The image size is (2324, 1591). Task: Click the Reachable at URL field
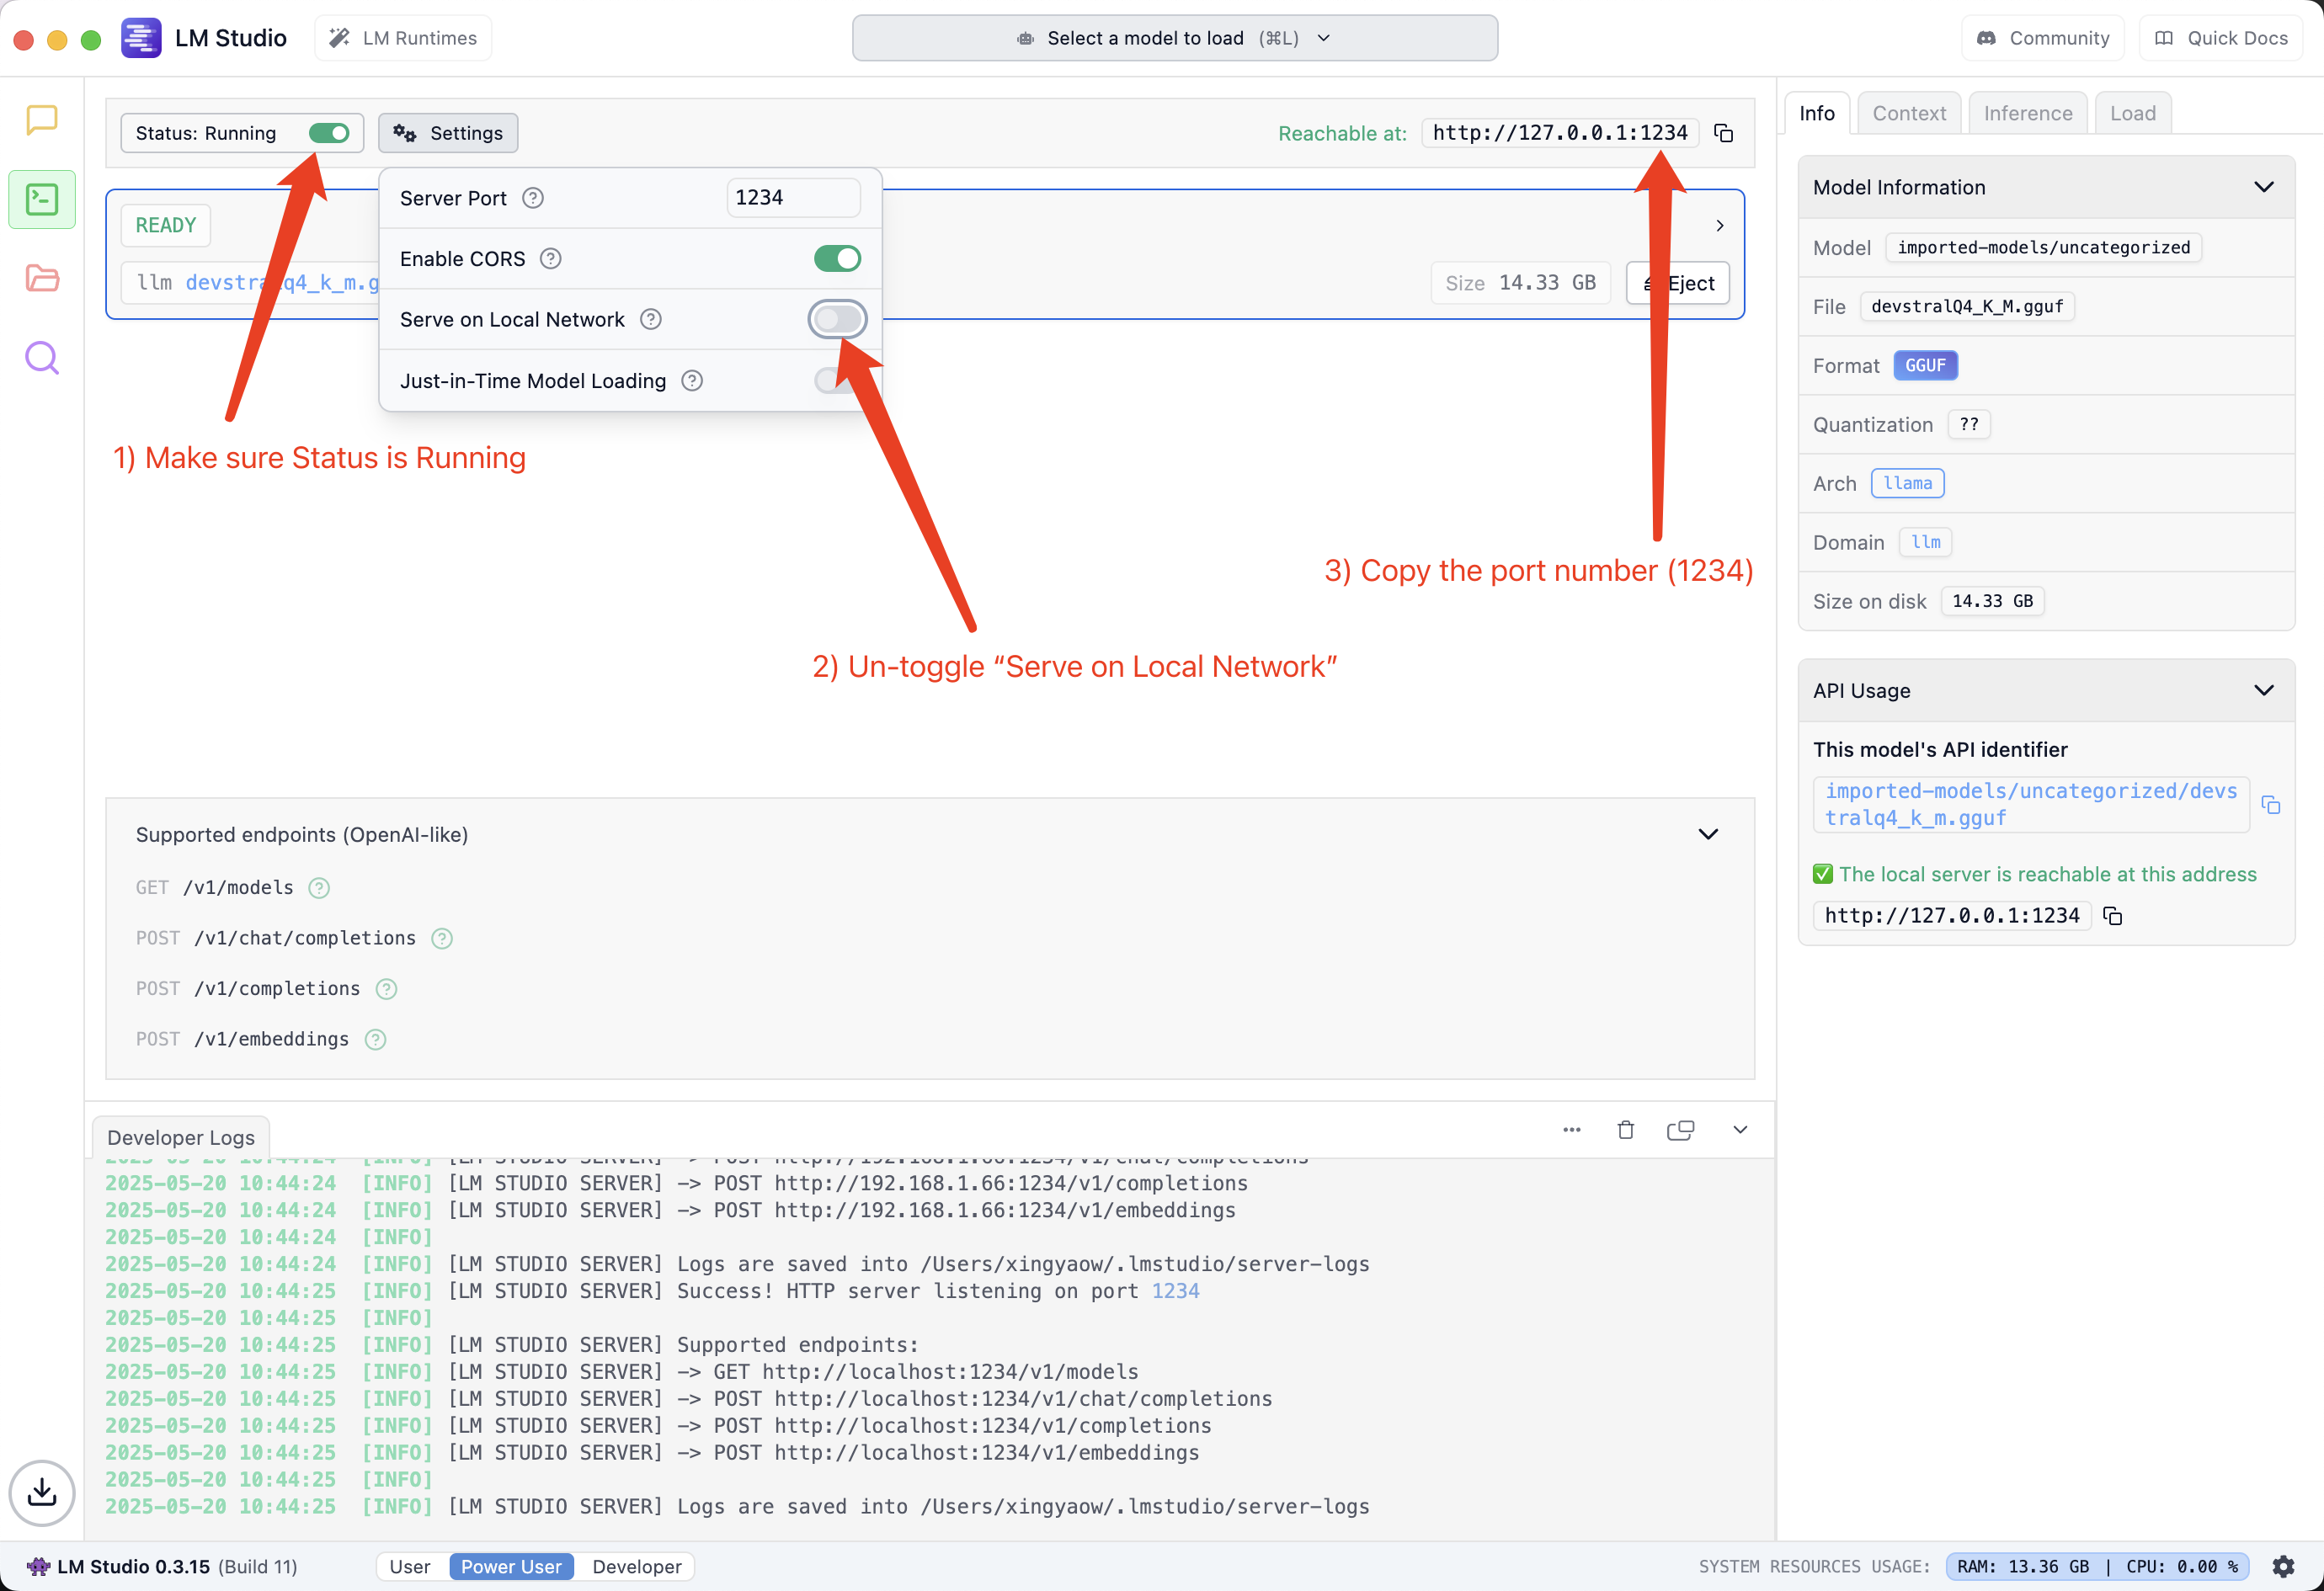point(1560,133)
